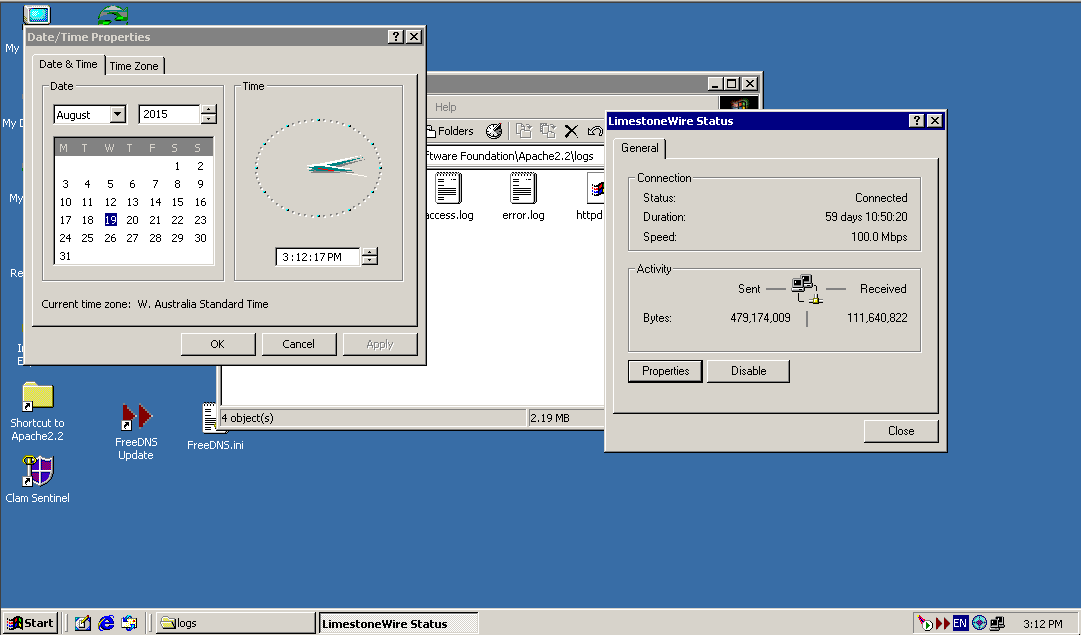The height and width of the screenshot is (635, 1081).
Task: Select day 27 in the calendar
Action: click(132, 238)
